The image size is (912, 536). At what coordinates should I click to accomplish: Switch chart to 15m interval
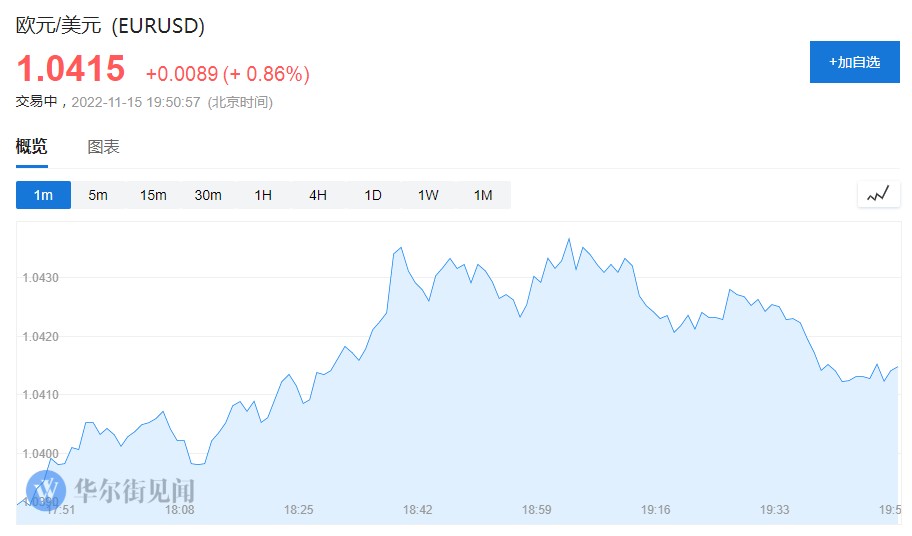pyautogui.click(x=153, y=195)
